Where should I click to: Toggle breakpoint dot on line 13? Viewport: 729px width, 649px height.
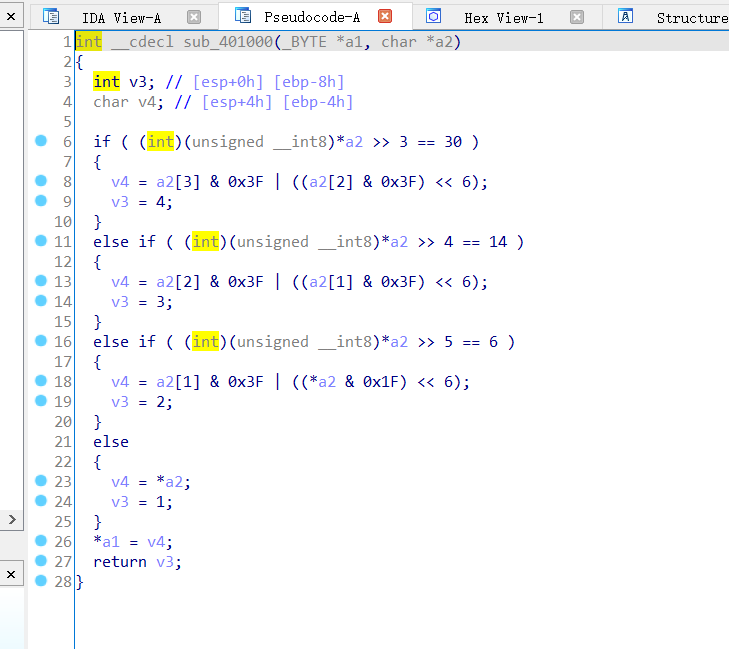click(x=41, y=281)
